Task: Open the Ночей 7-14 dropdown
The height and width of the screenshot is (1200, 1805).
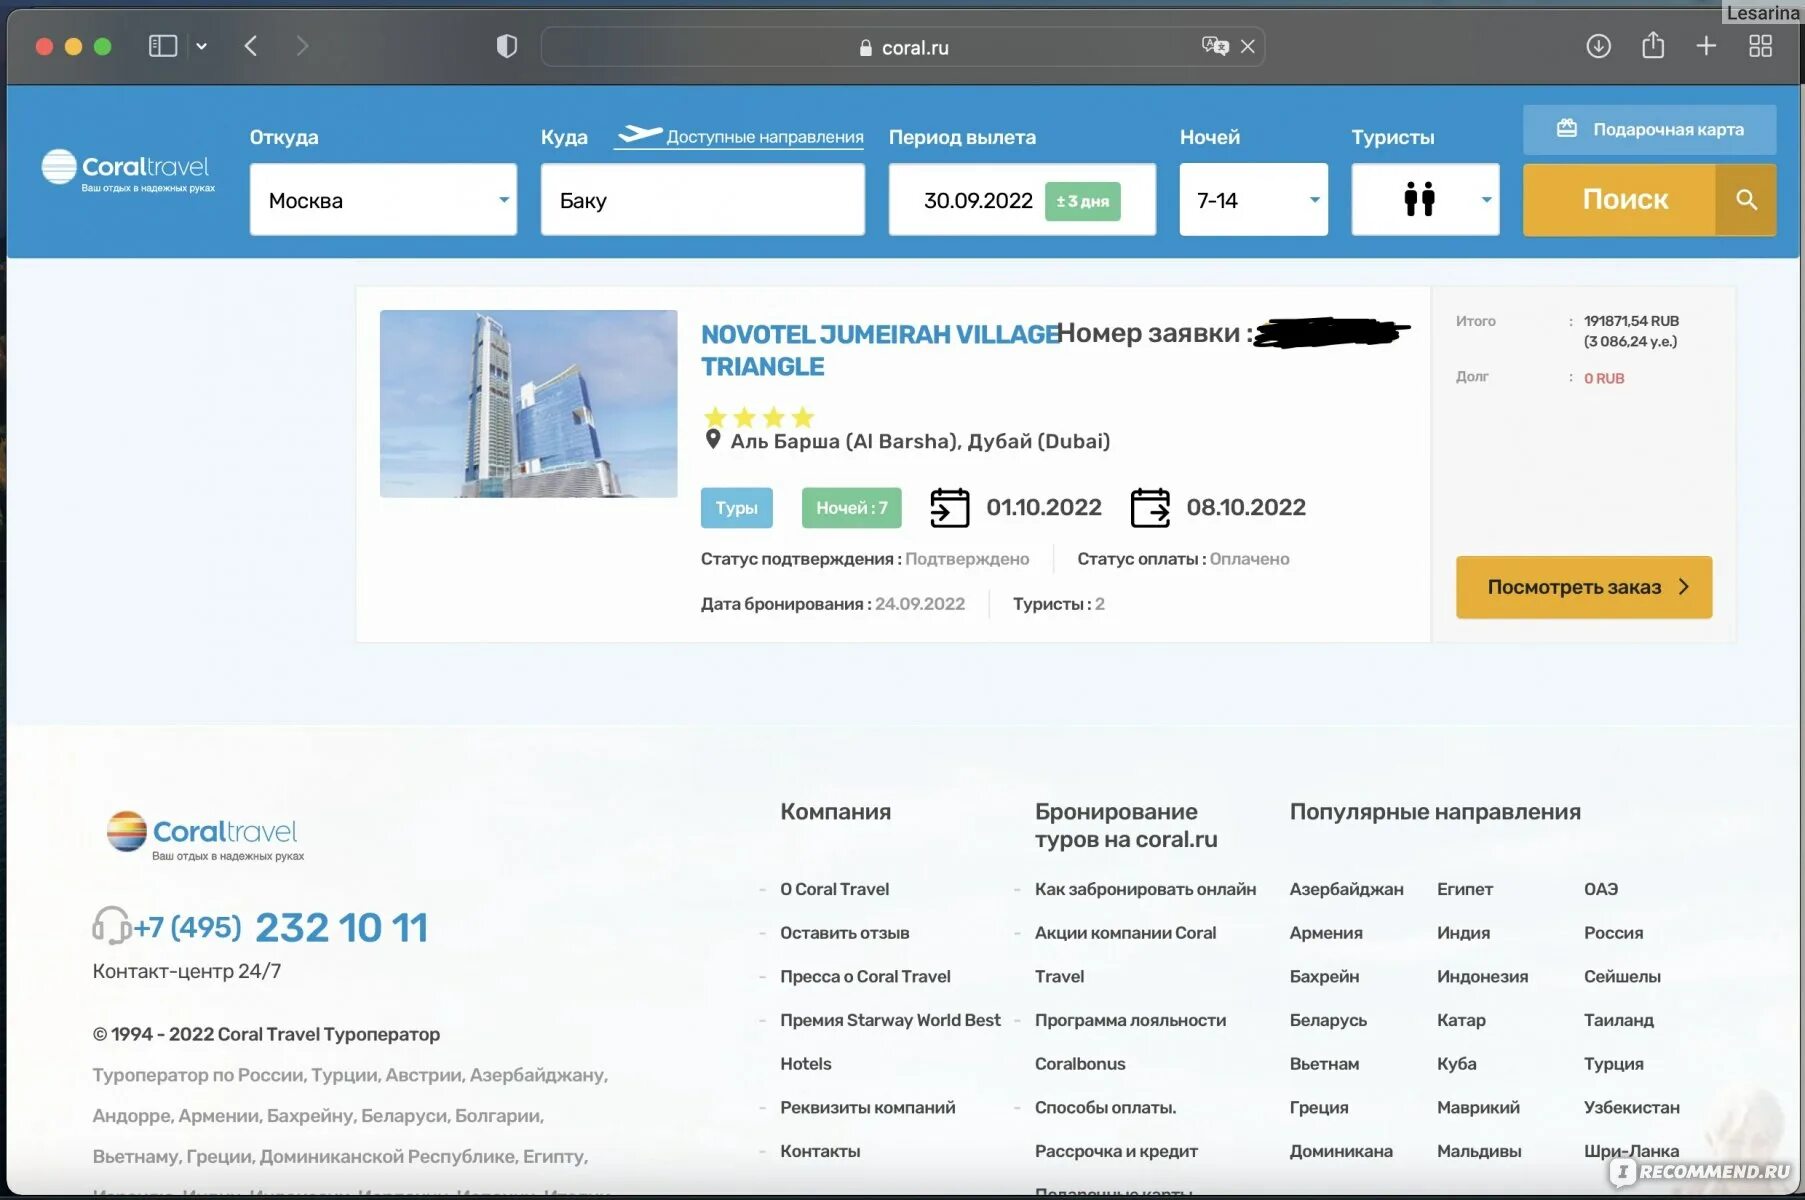Action: 1254,200
